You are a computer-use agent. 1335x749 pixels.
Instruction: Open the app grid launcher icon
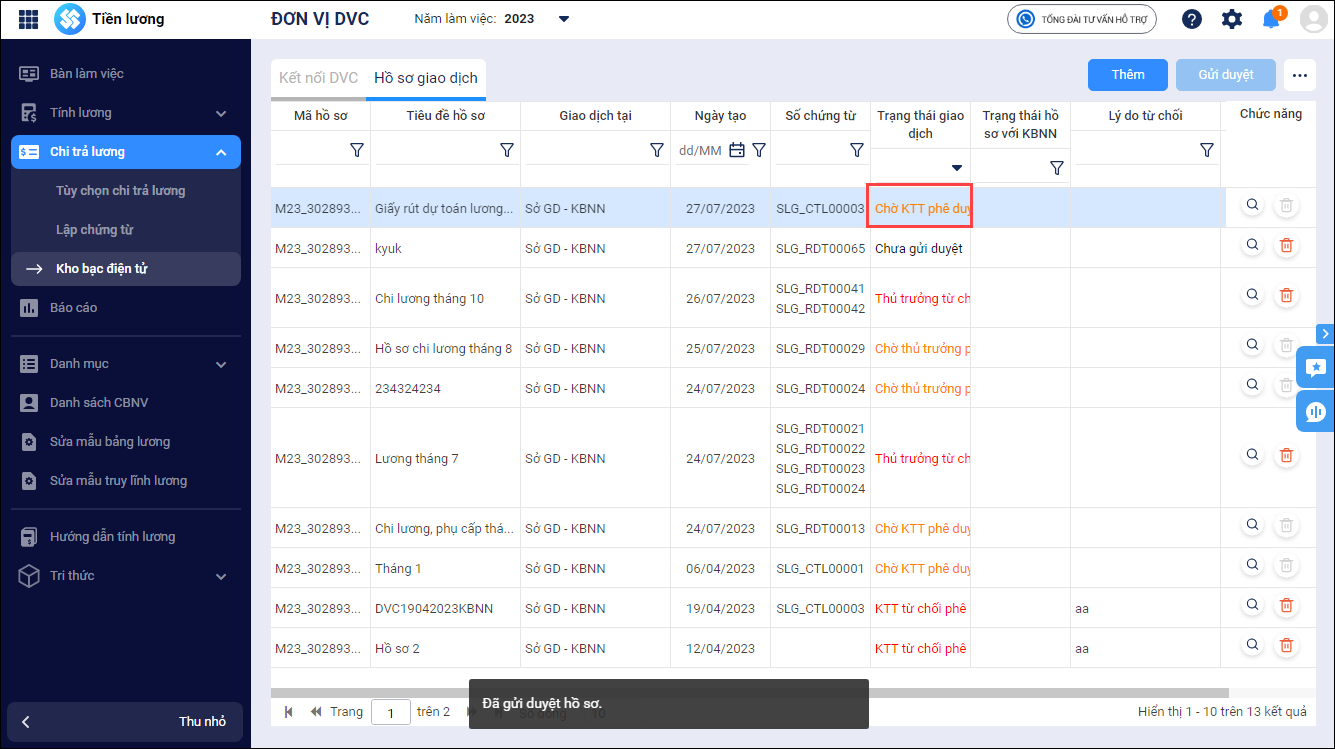pos(29,19)
